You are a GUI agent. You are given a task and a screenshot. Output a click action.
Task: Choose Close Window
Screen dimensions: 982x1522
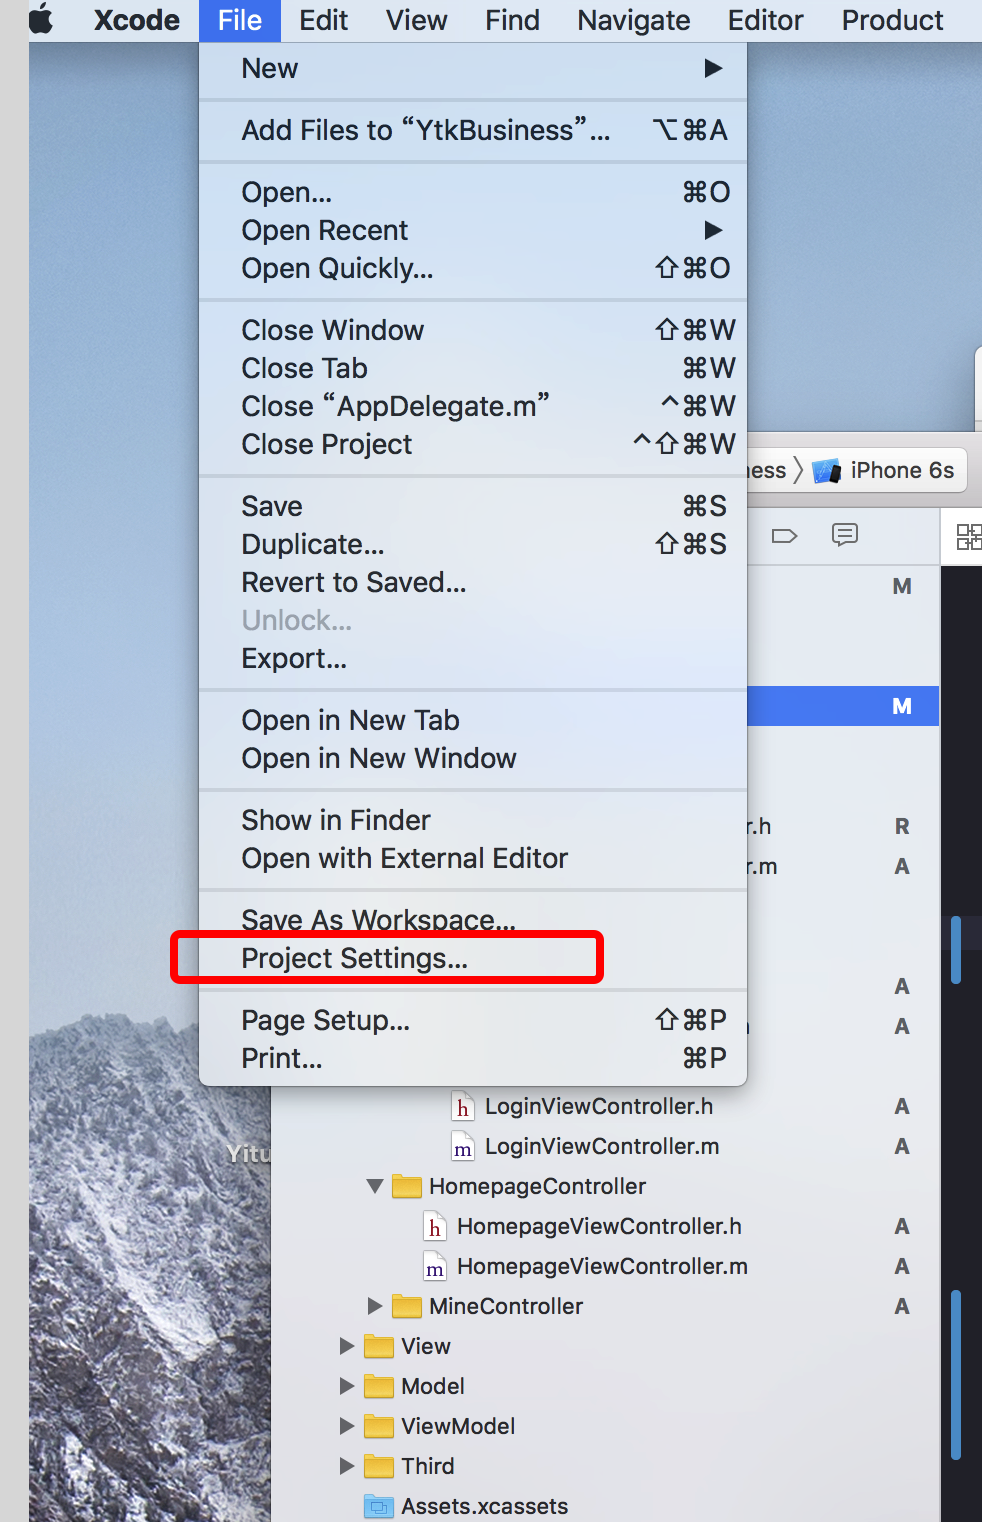tap(473, 330)
